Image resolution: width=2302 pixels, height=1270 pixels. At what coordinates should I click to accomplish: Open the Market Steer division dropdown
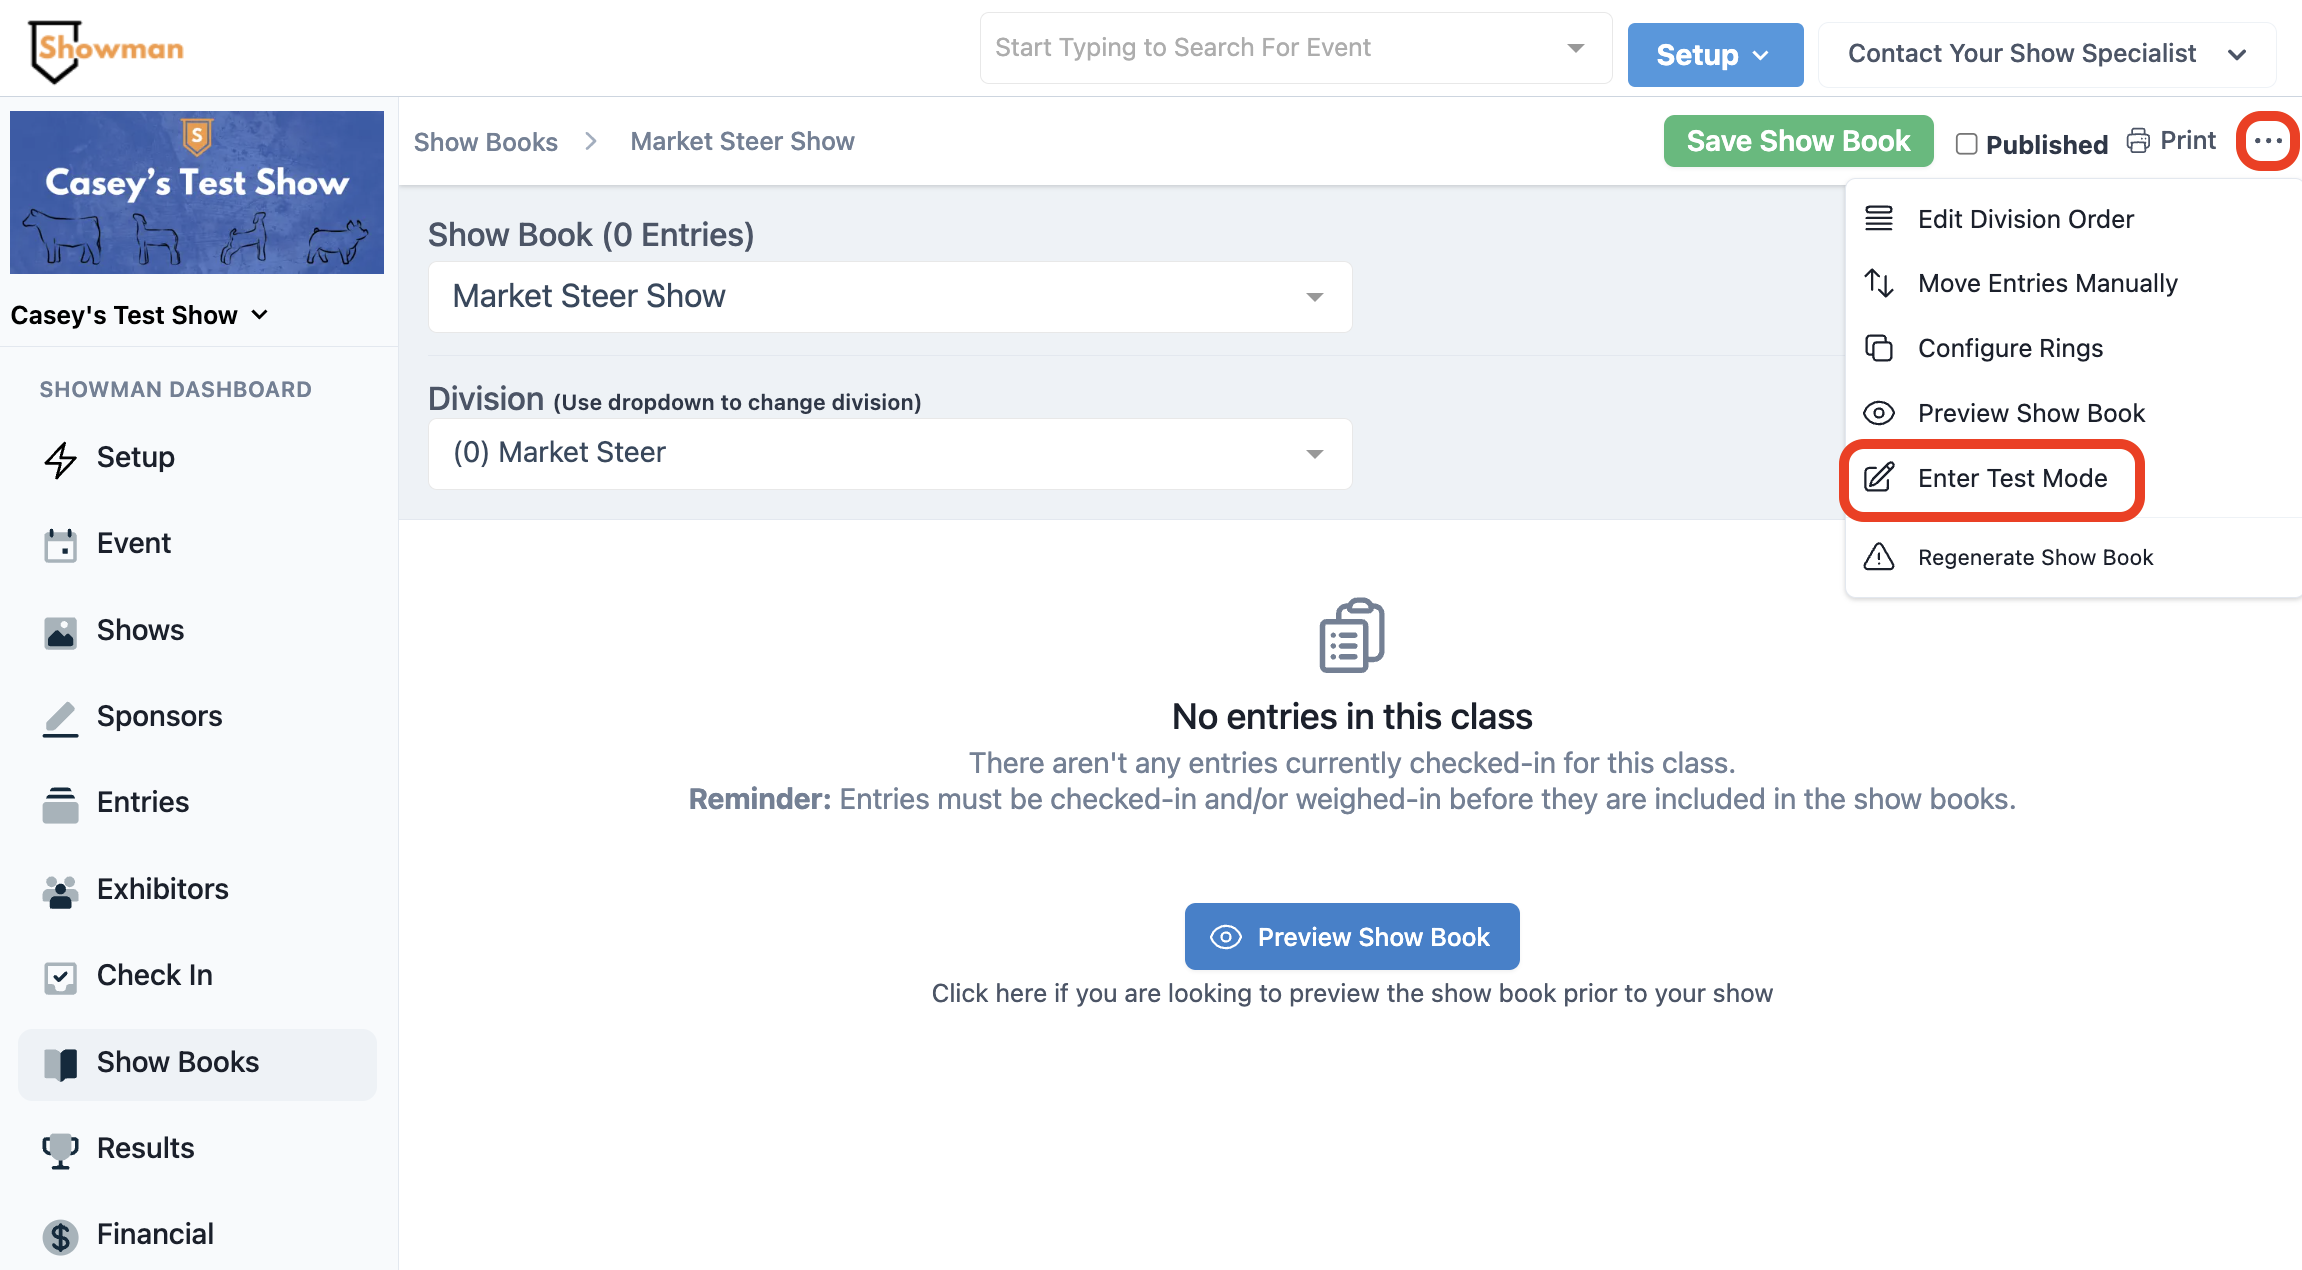pyautogui.click(x=890, y=453)
